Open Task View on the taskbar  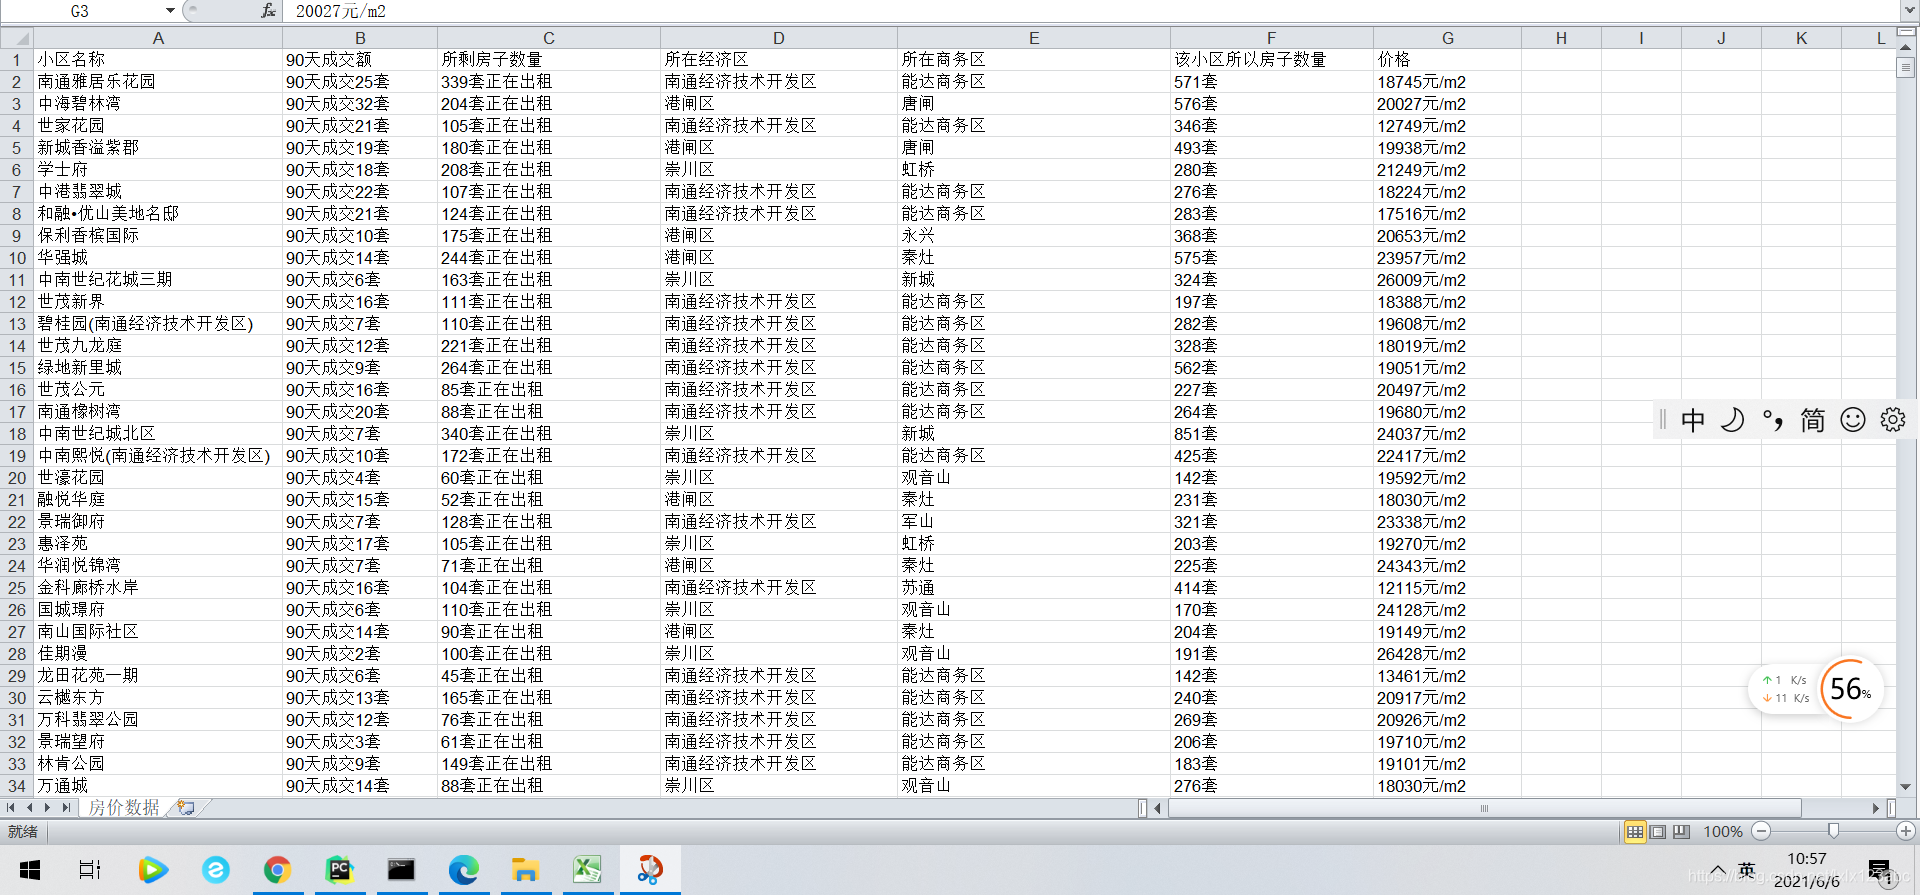pyautogui.click(x=90, y=870)
